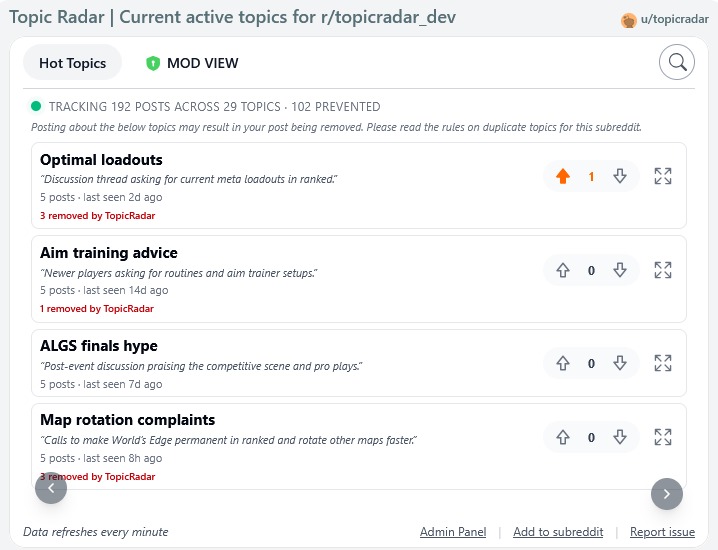Upvote the ALGS finals hype topic

click(x=563, y=363)
